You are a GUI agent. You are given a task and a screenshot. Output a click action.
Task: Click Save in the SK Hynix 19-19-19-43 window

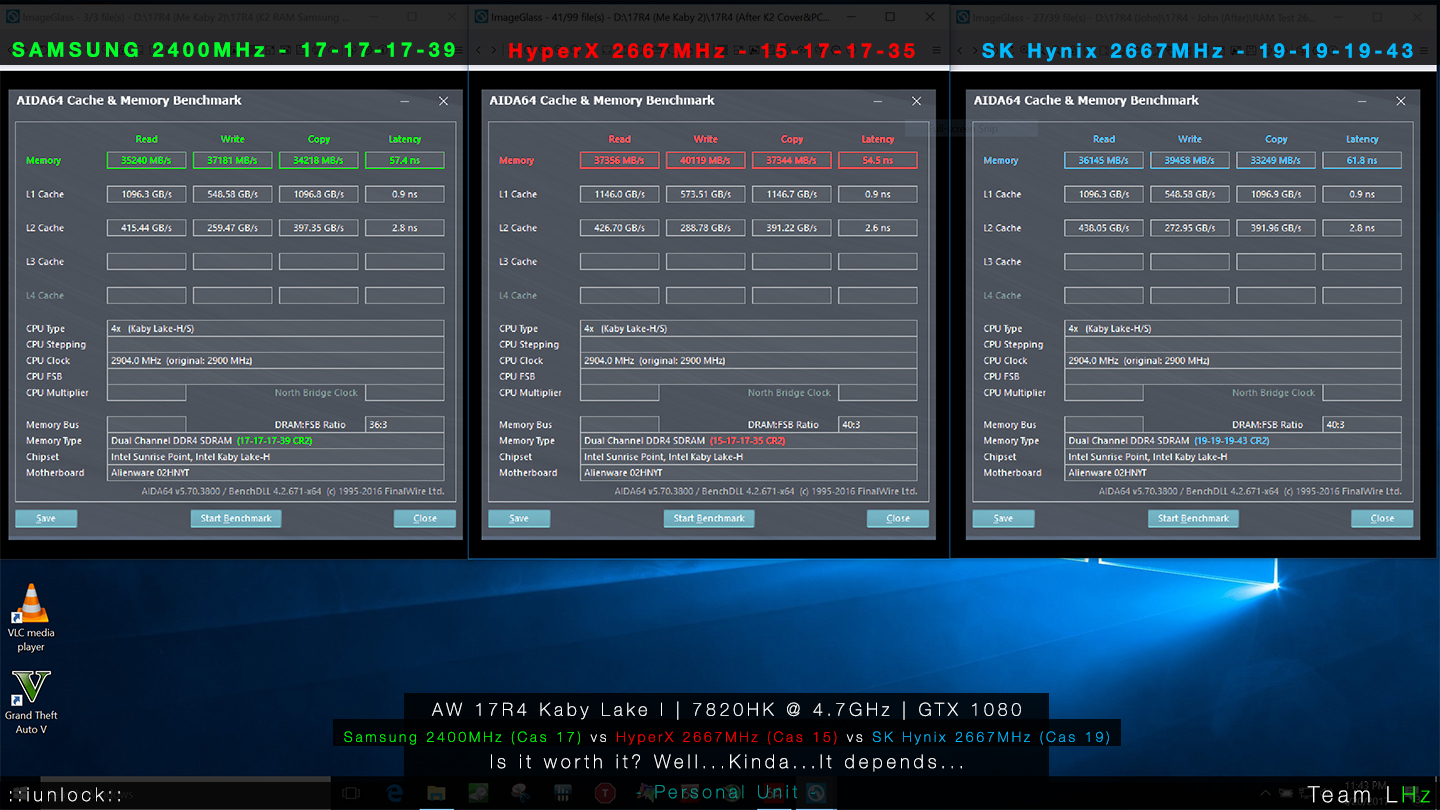(1003, 518)
